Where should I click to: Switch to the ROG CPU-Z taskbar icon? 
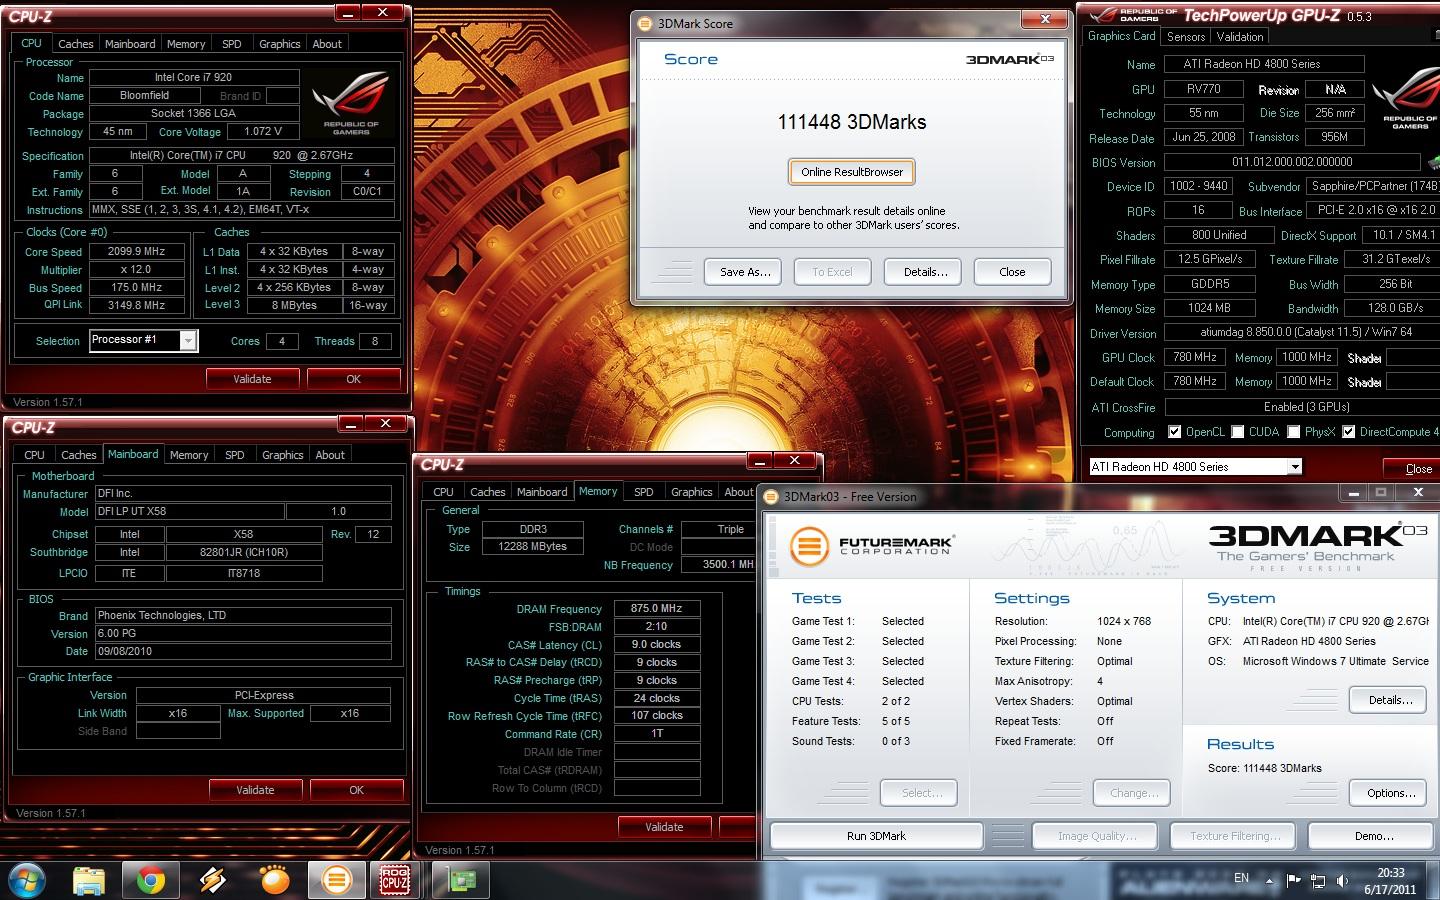pos(396,880)
